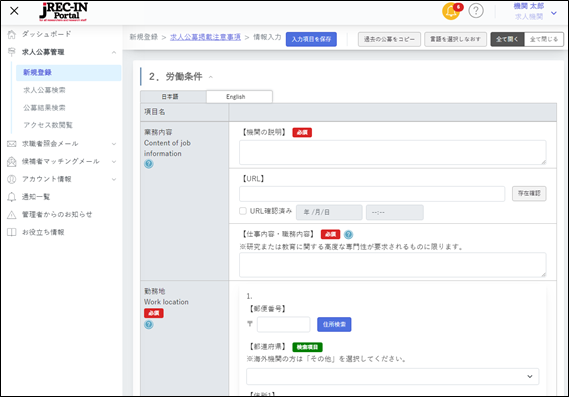Expand アカウント情報 menu chevron
Screen dimensions: 569x397
click(x=114, y=179)
